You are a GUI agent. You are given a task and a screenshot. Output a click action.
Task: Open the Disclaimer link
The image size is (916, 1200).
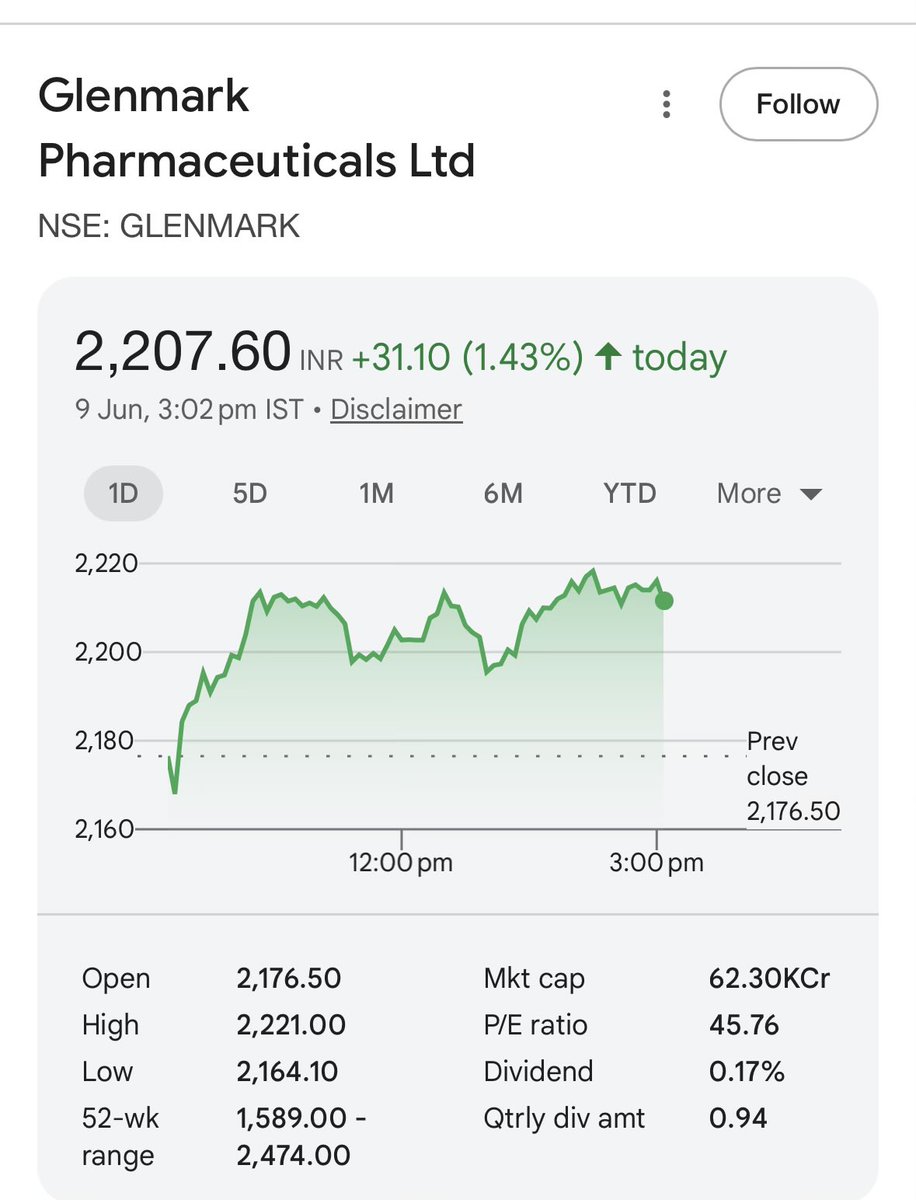tap(396, 409)
